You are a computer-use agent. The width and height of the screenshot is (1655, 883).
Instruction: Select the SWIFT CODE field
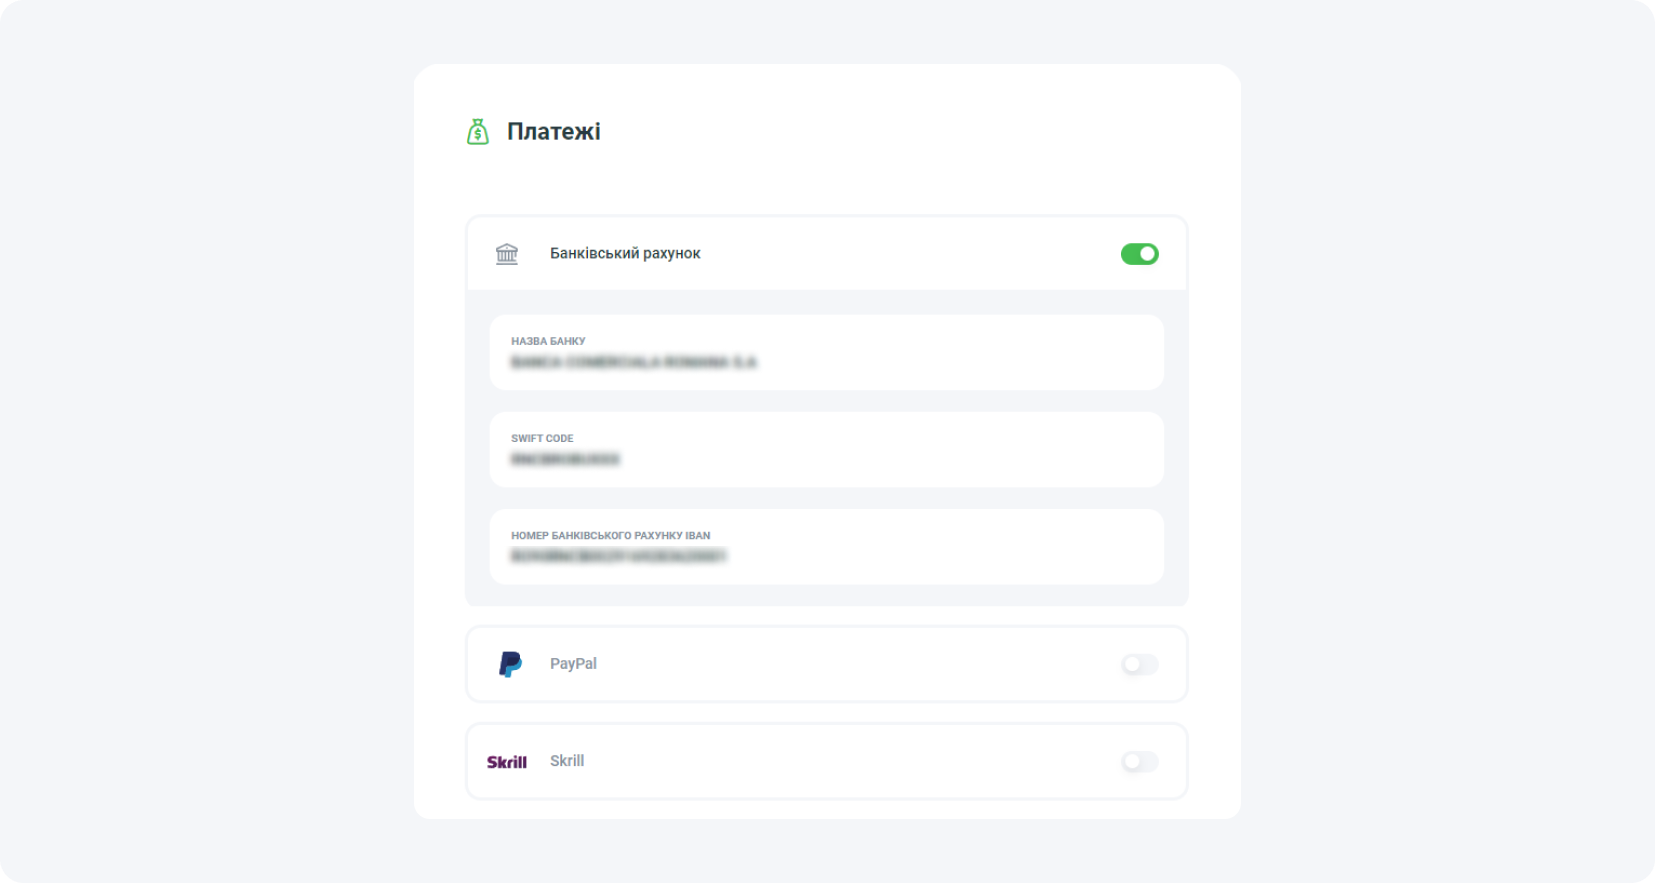coord(826,450)
